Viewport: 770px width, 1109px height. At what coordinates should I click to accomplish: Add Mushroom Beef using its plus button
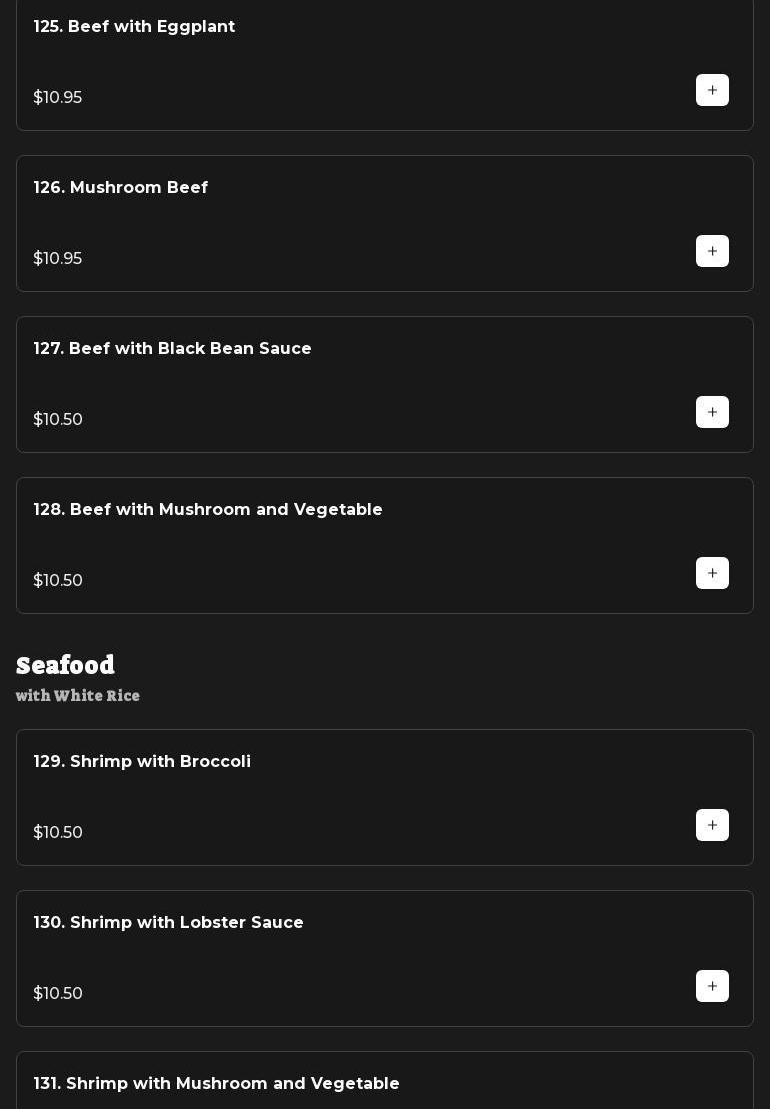(712, 251)
